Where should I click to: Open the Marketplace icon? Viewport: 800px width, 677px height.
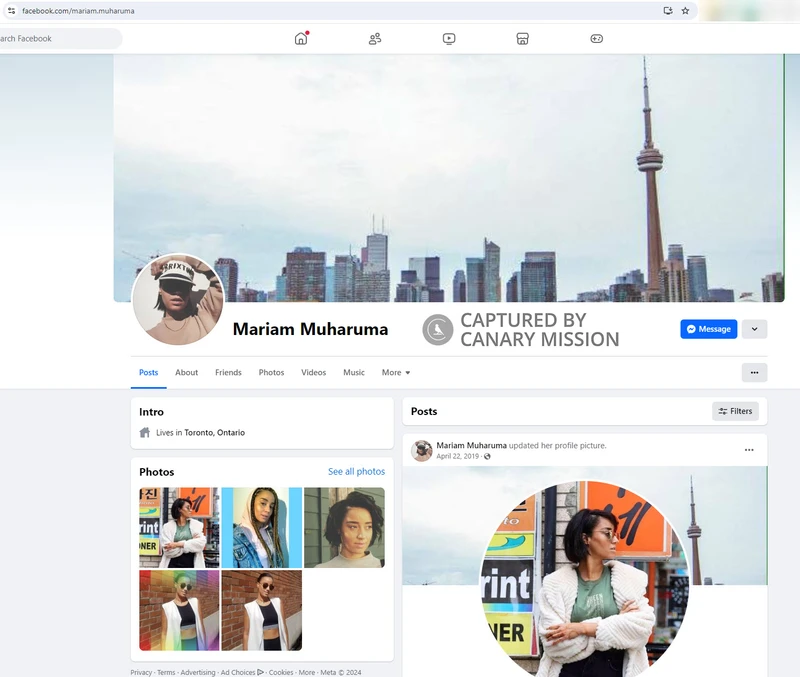[x=522, y=39]
